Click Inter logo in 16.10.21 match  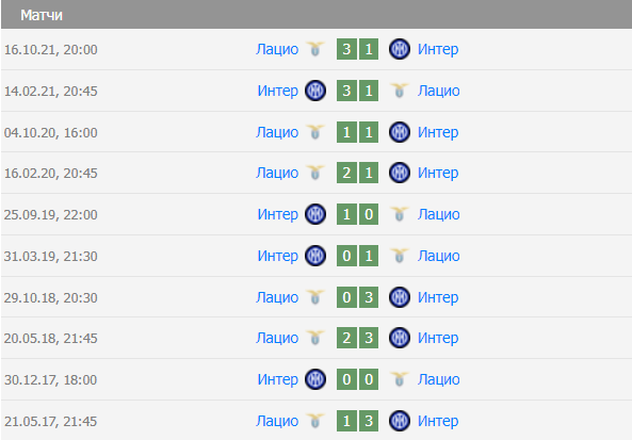tap(400, 49)
